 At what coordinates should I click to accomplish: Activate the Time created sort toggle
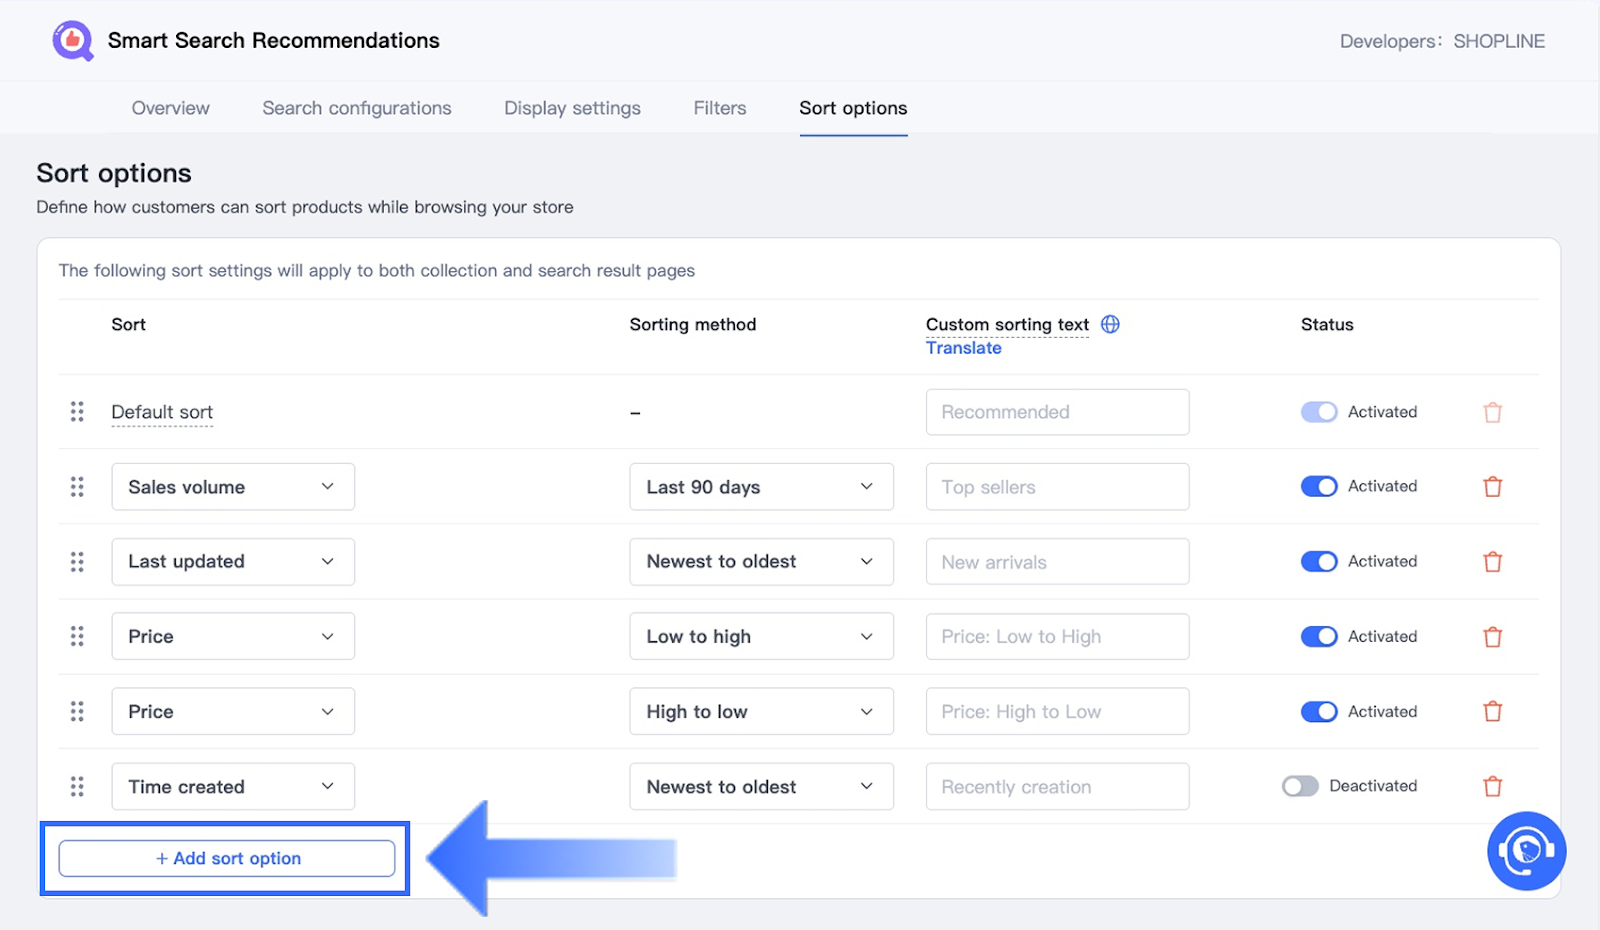coord(1300,786)
